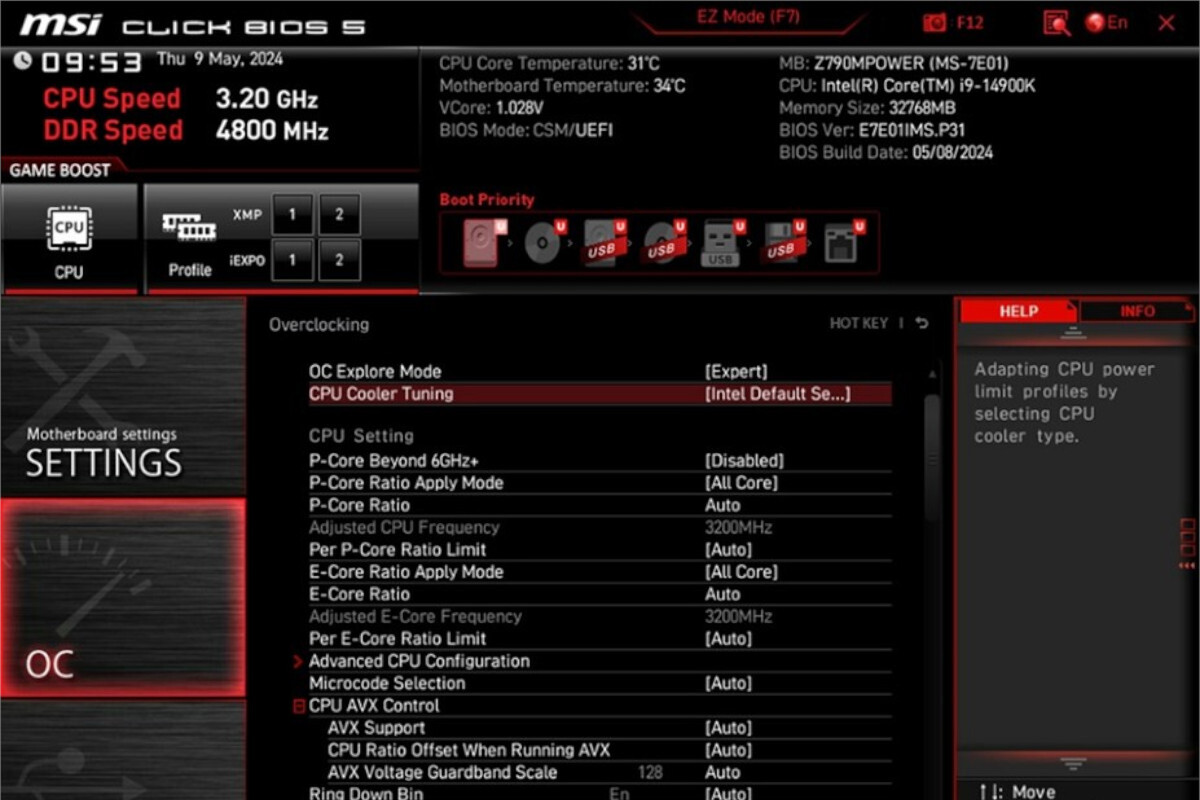Image resolution: width=1200 pixels, height=800 pixels.
Task: Click the CPU Setting section heading
Action: coord(360,436)
